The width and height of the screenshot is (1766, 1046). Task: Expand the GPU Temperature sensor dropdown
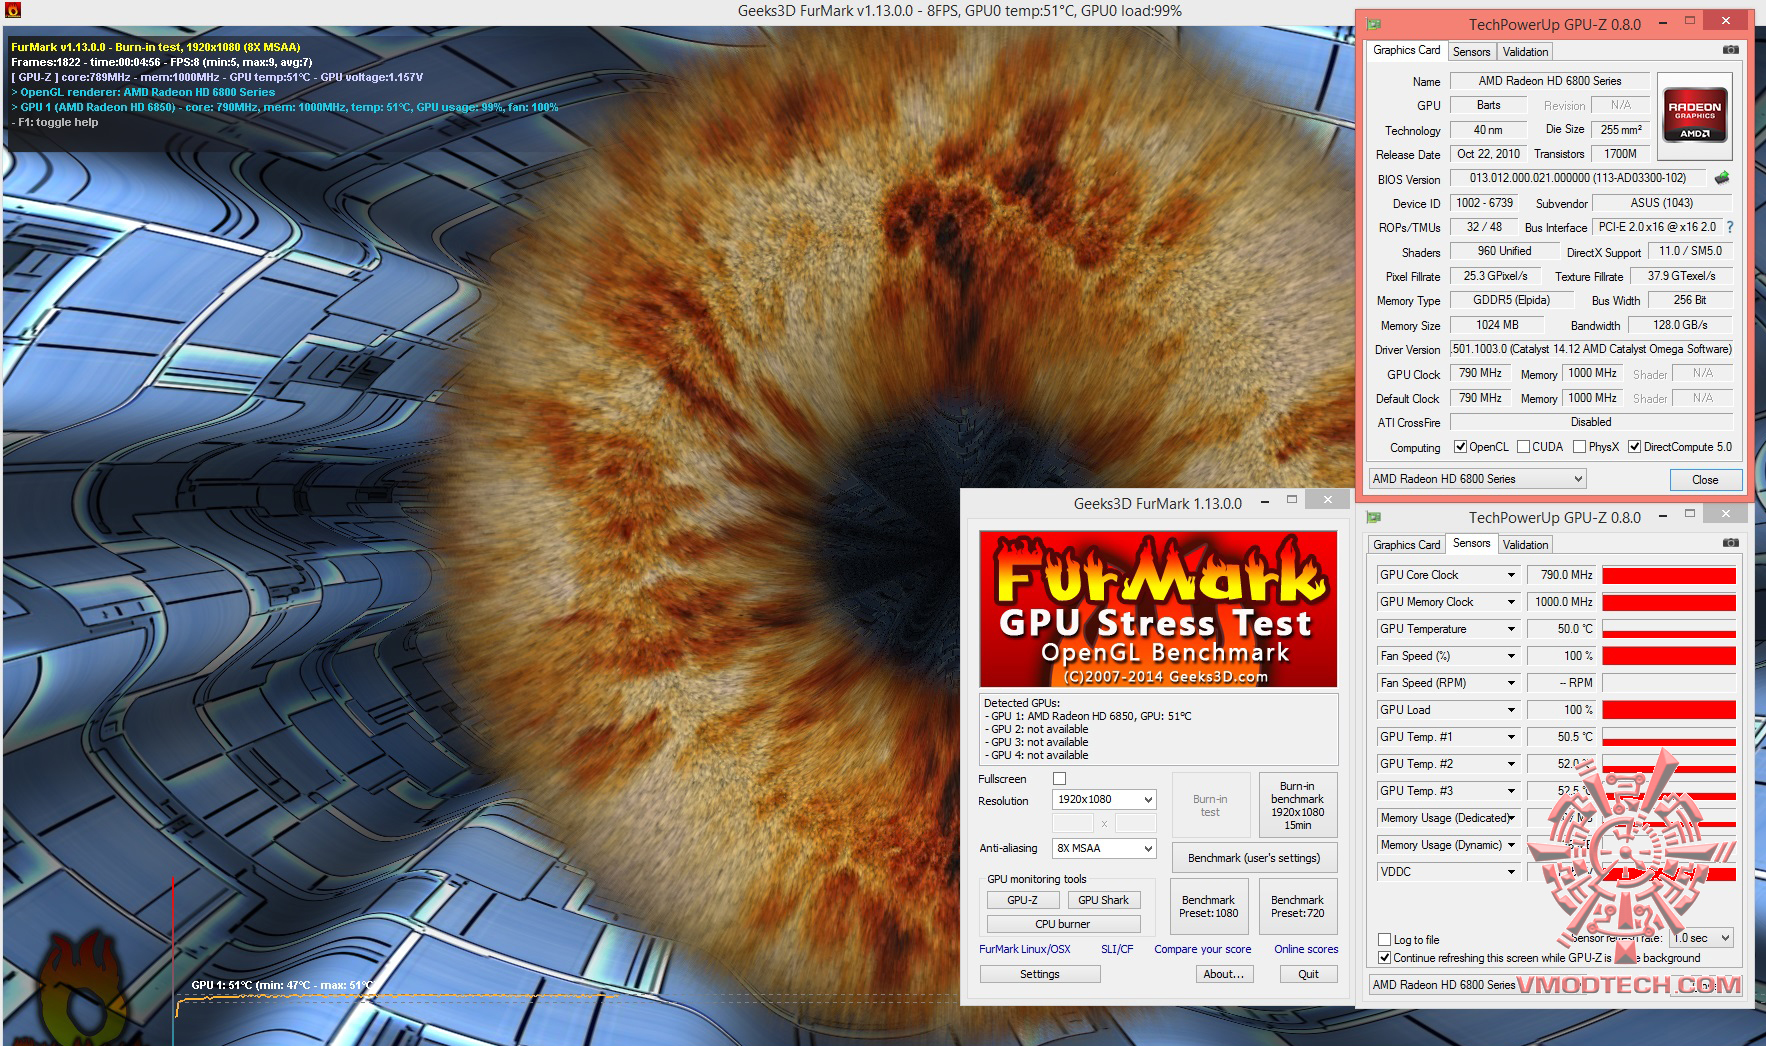pos(1511,629)
